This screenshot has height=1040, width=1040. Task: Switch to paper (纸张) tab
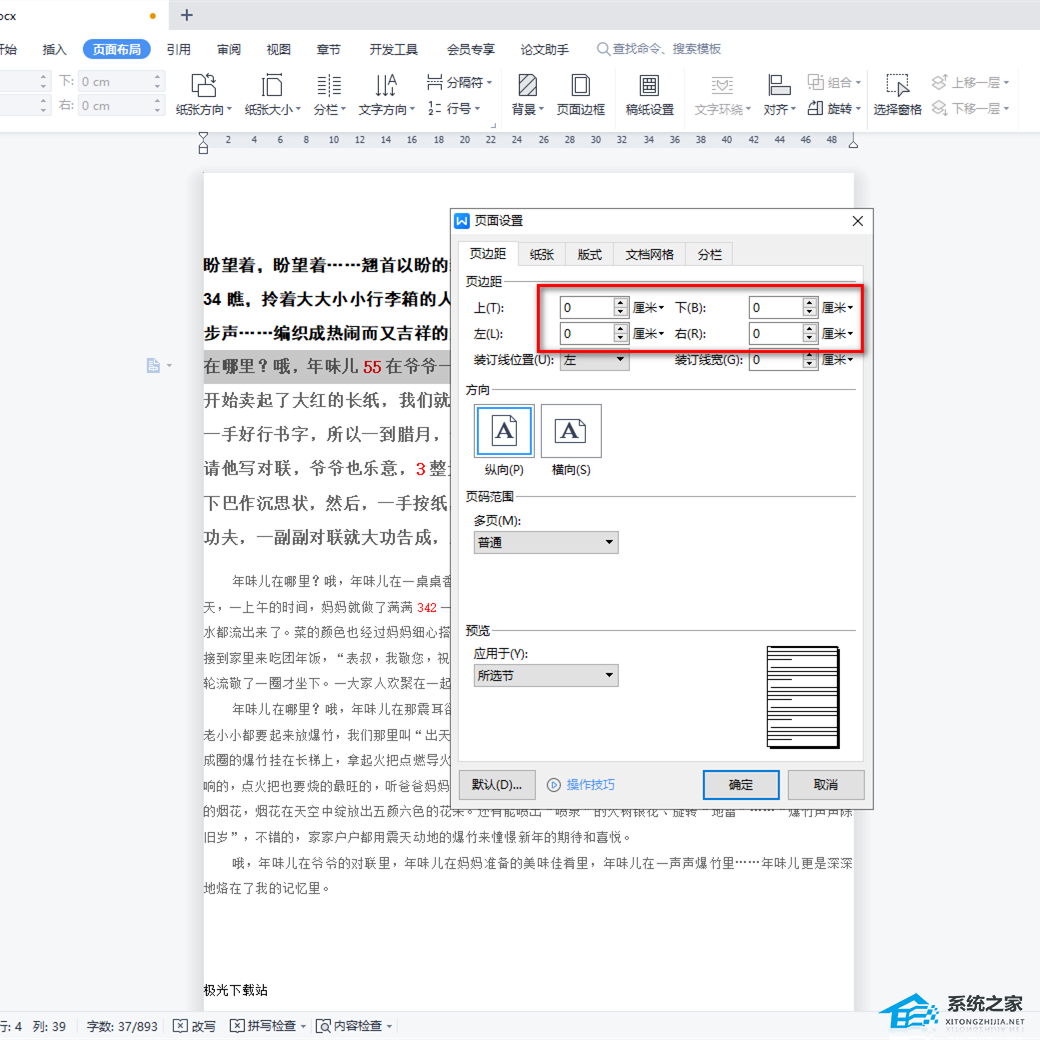(542, 255)
